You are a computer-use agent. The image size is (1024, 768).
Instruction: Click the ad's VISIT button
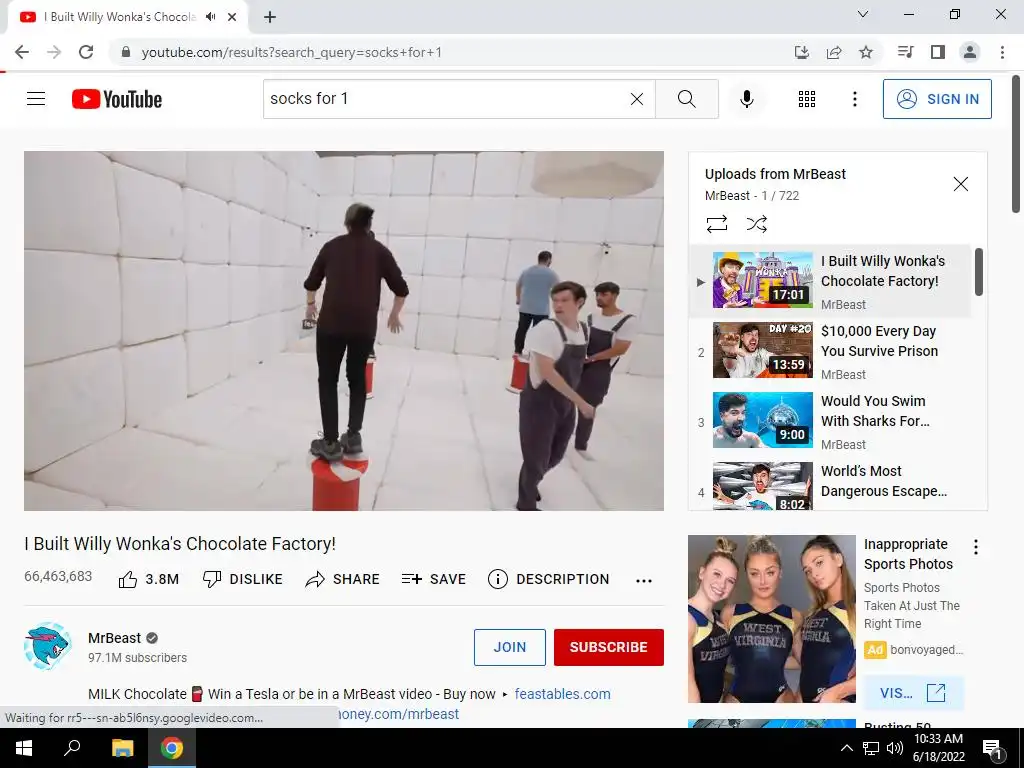coord(913,693)
